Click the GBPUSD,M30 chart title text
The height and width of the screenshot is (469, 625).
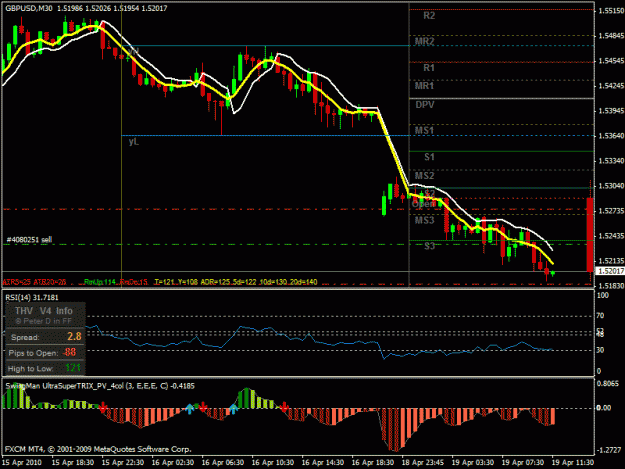[29, 8]
